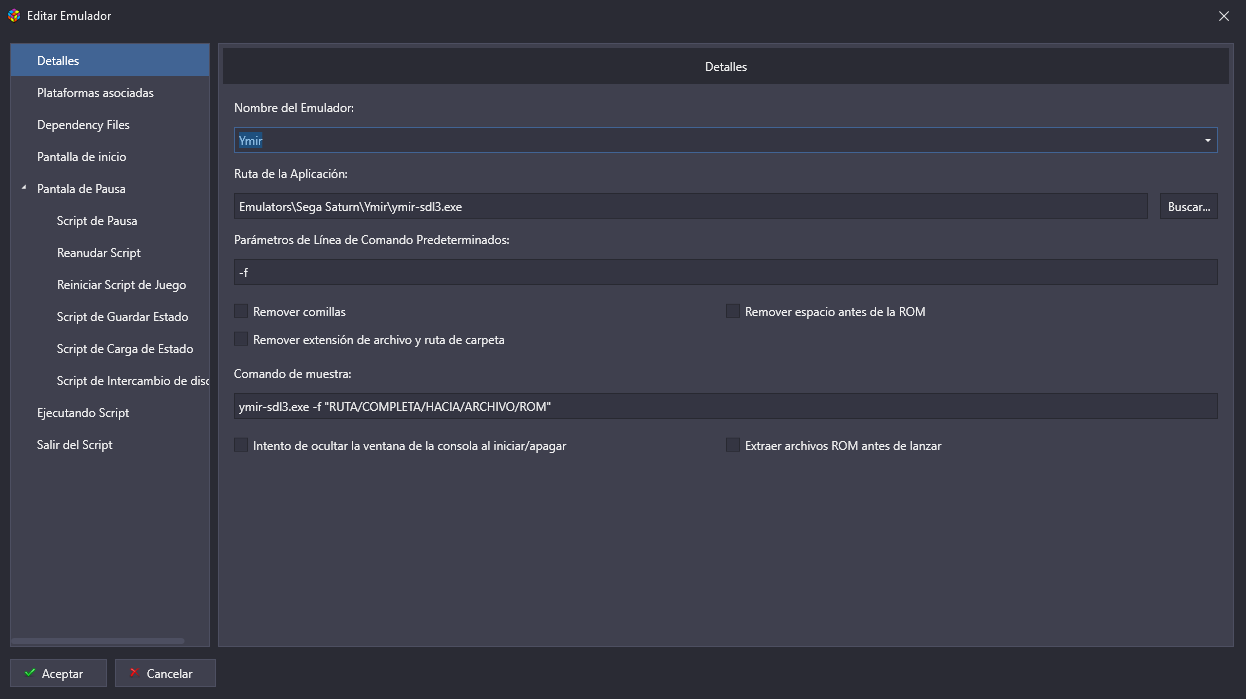Close the Editar Emulador window
The height and width of the screenshot is (699, 1246).
click(x=1224, y=16)
